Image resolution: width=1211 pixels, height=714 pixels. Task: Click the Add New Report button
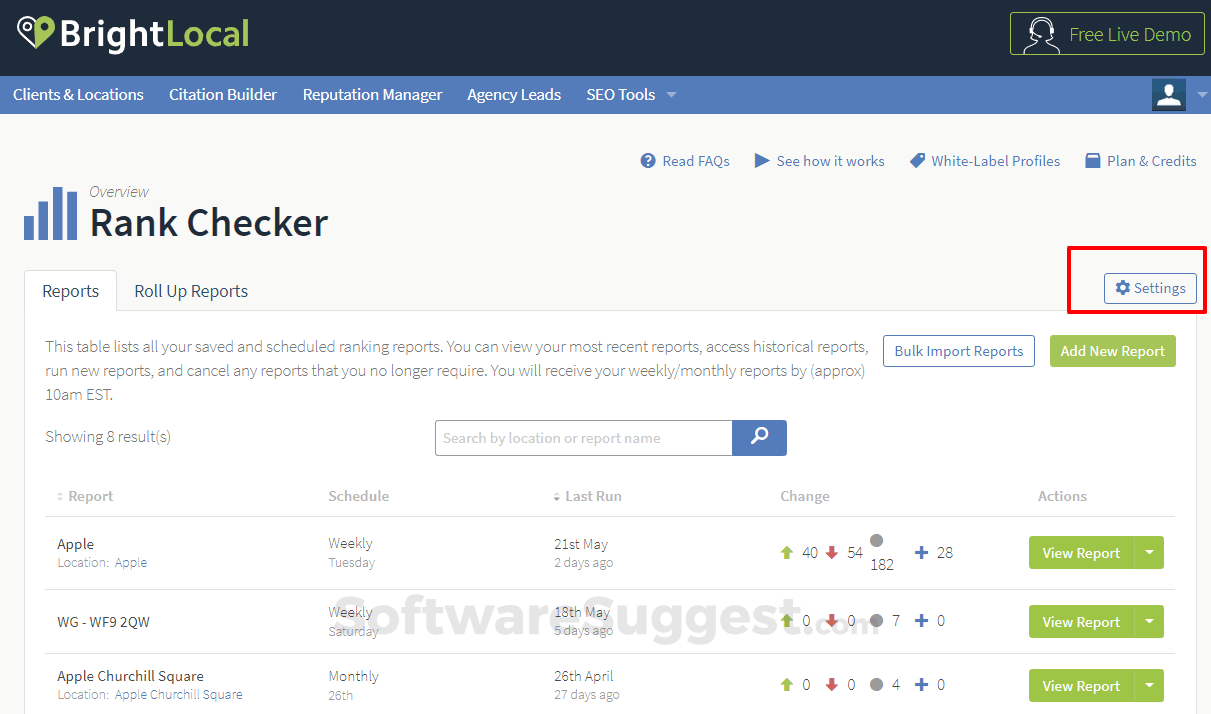[x=1112, y=351]
